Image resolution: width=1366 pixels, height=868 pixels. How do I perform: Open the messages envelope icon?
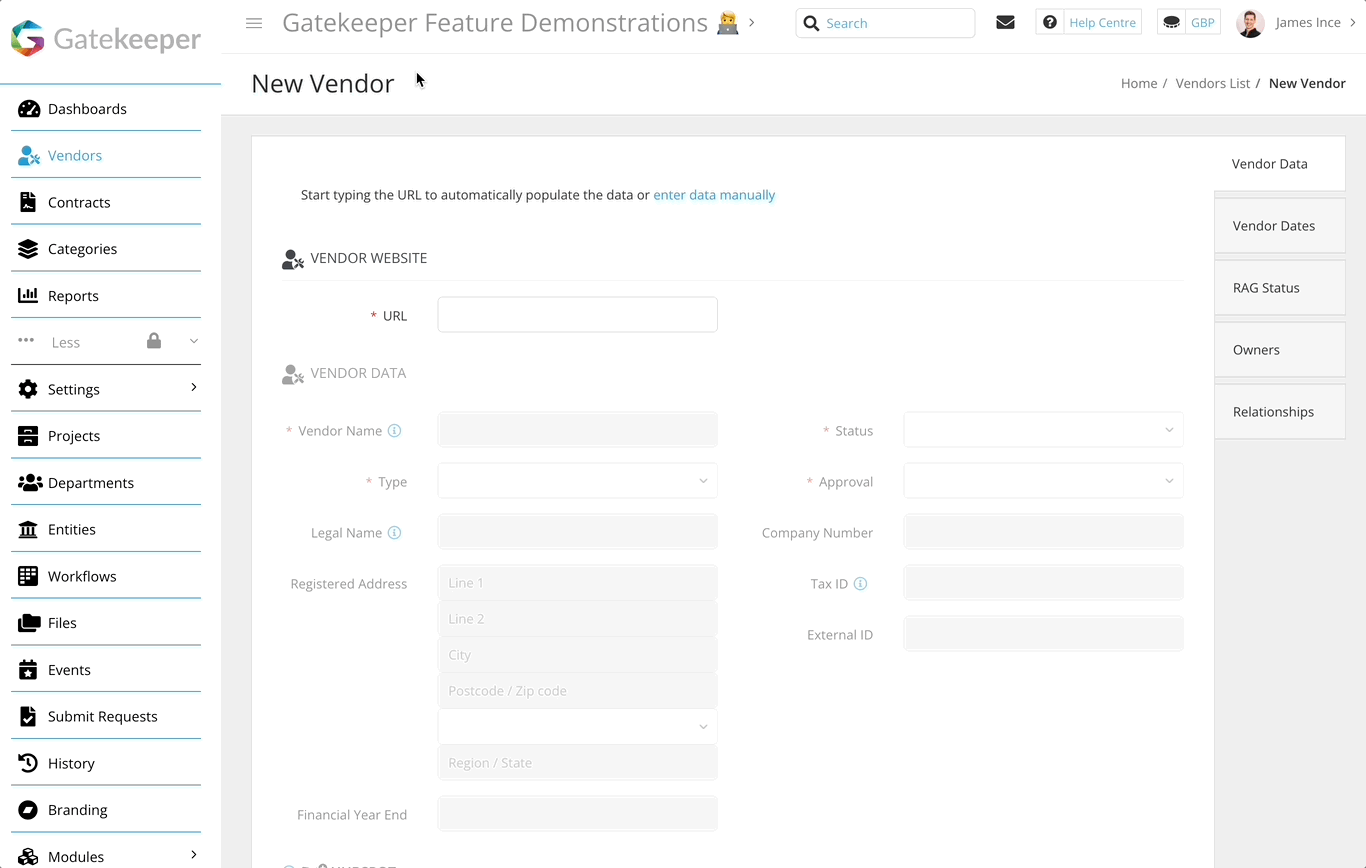(1005, 21)
